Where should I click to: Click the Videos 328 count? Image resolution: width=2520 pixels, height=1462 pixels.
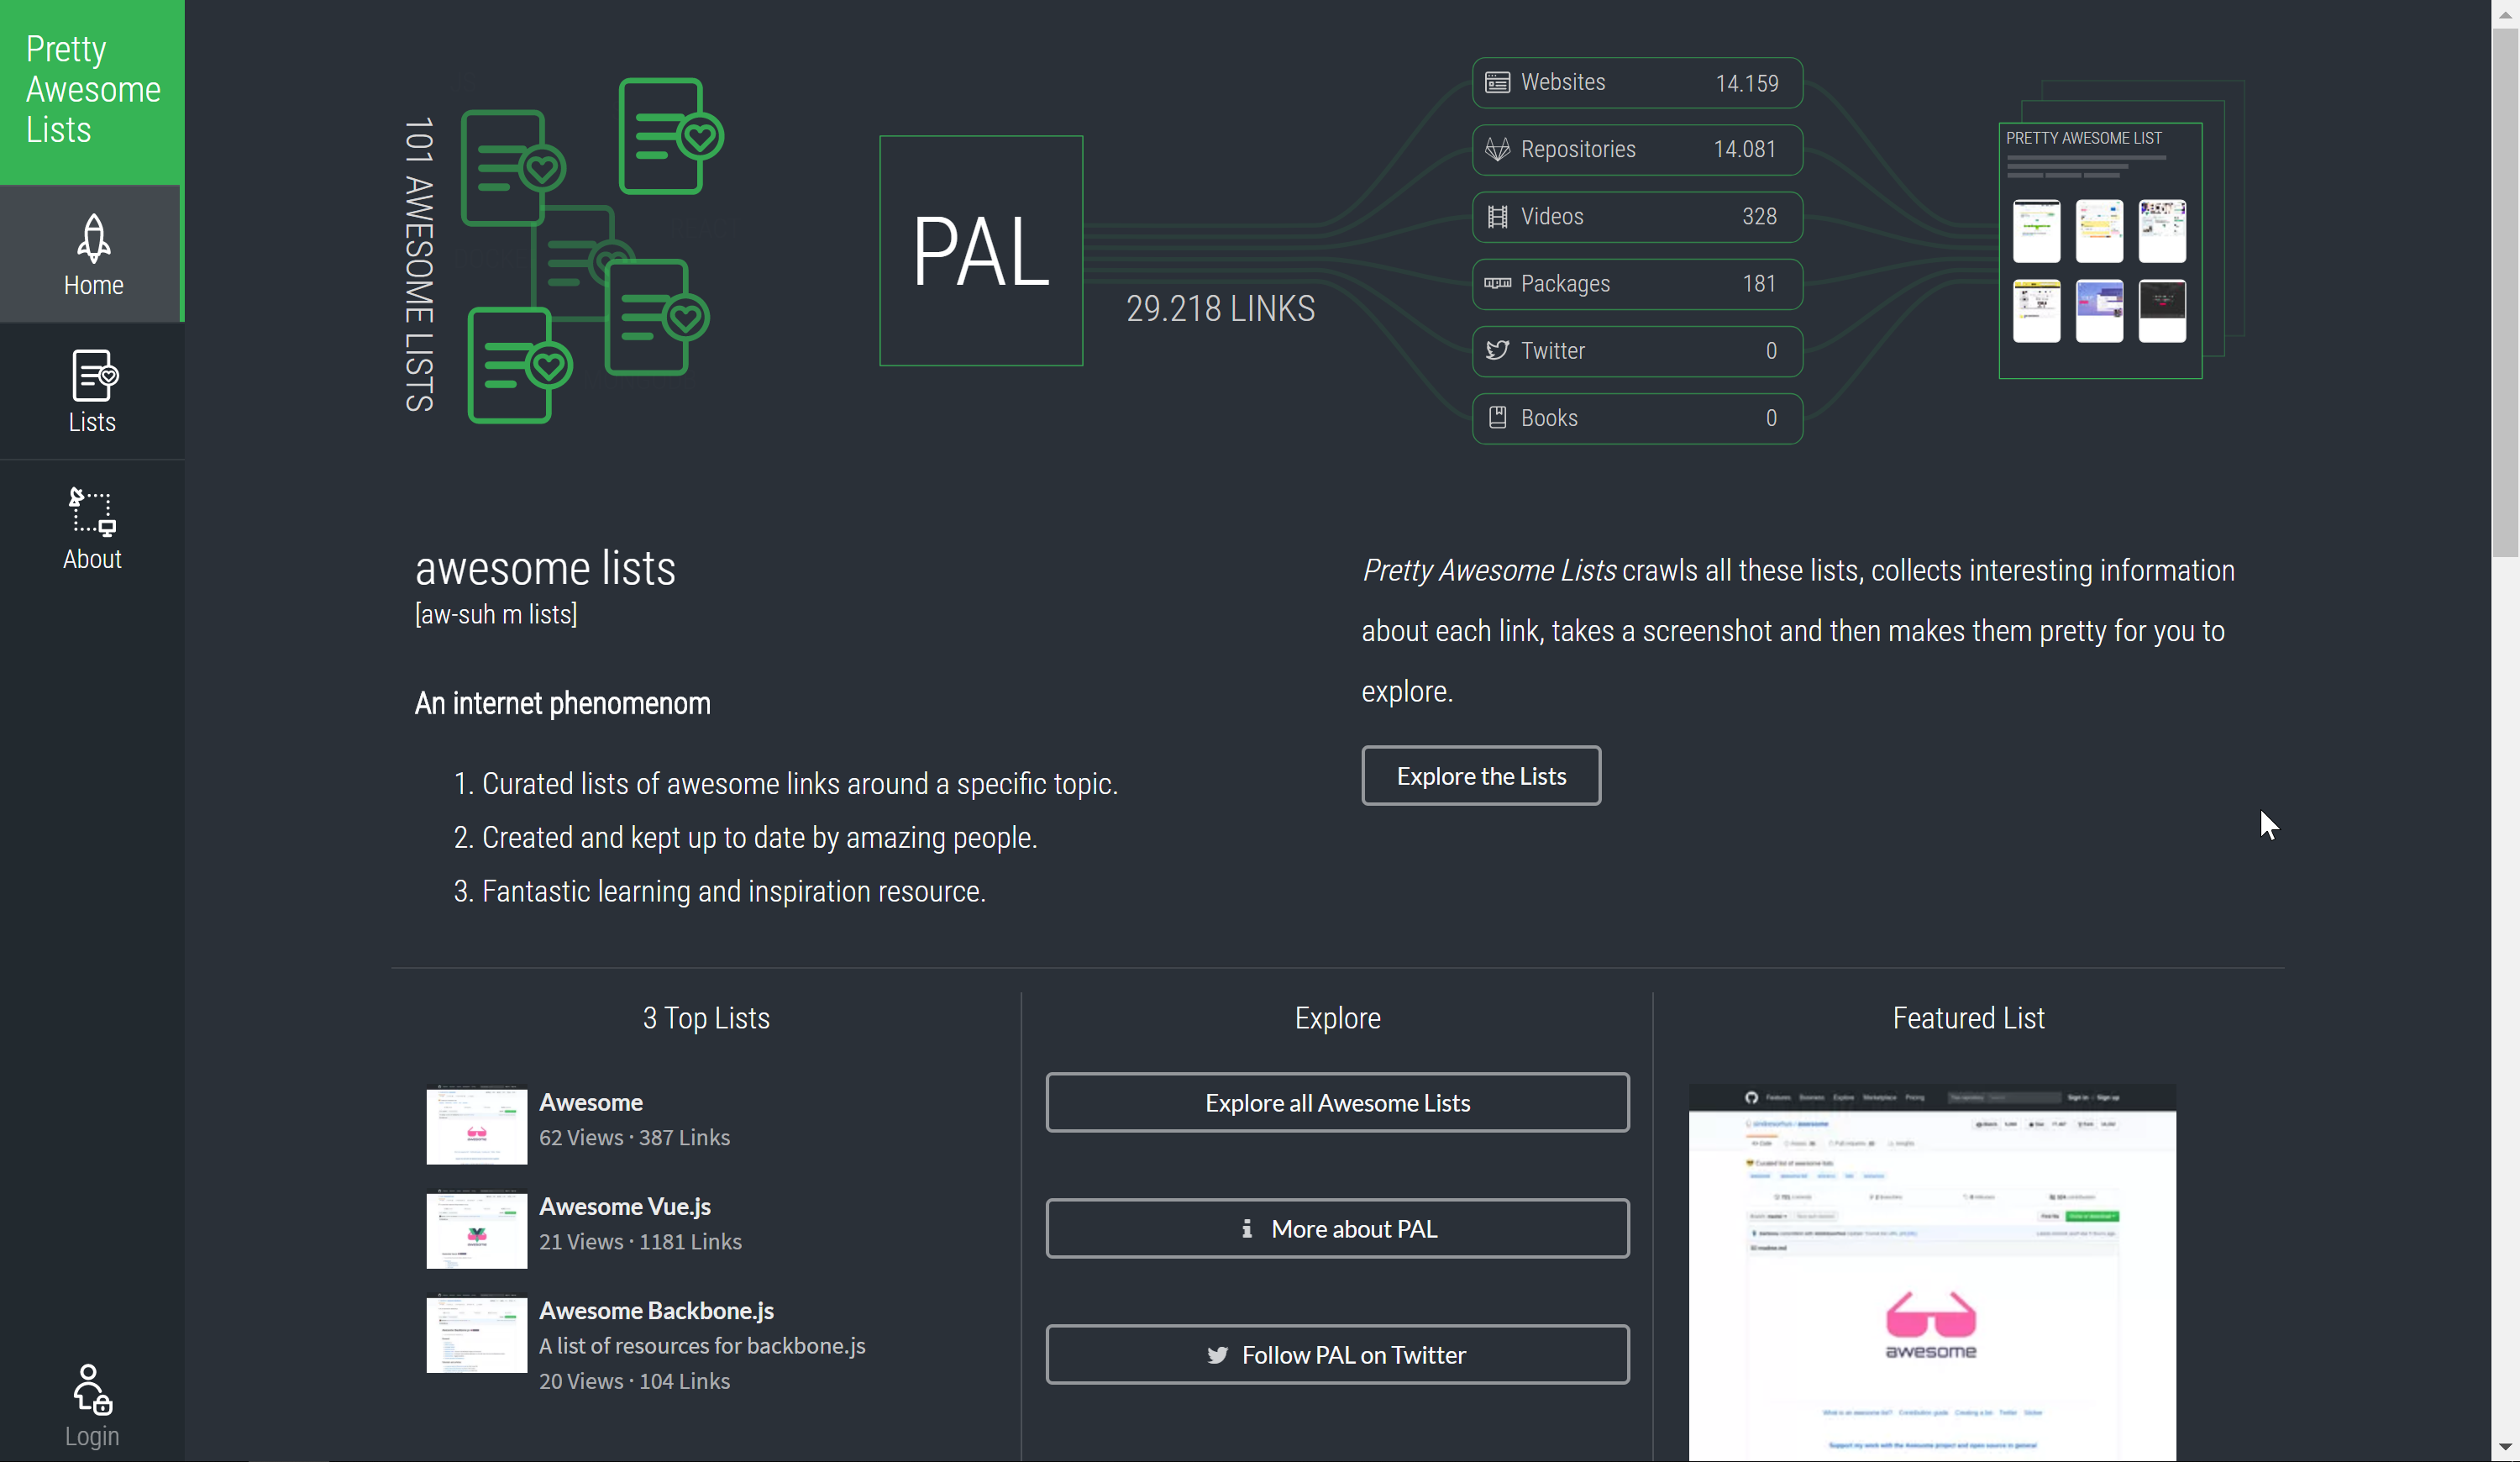[1759, 216]
